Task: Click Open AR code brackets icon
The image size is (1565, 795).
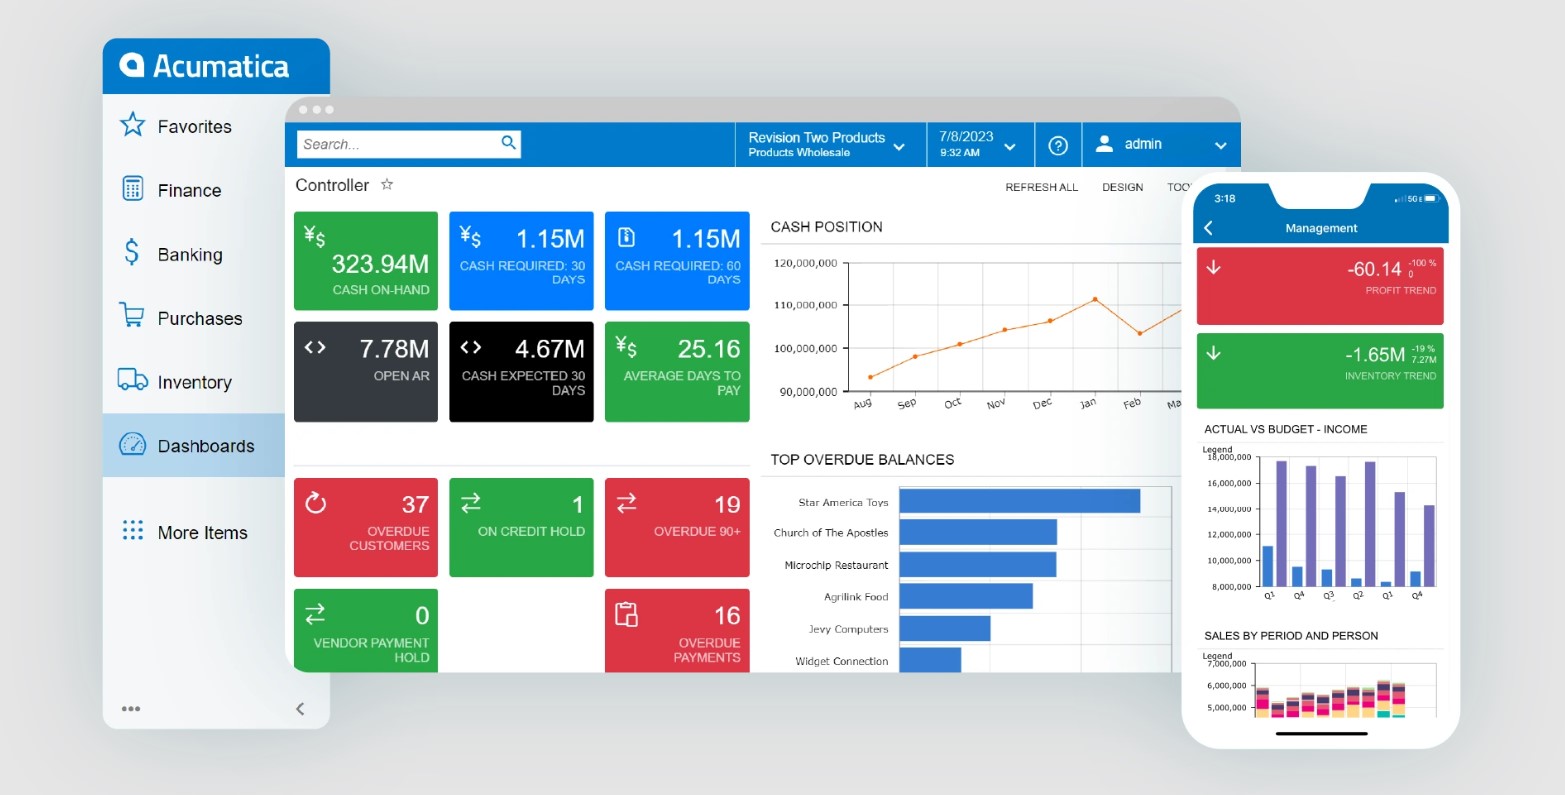Action: [315, 348]
